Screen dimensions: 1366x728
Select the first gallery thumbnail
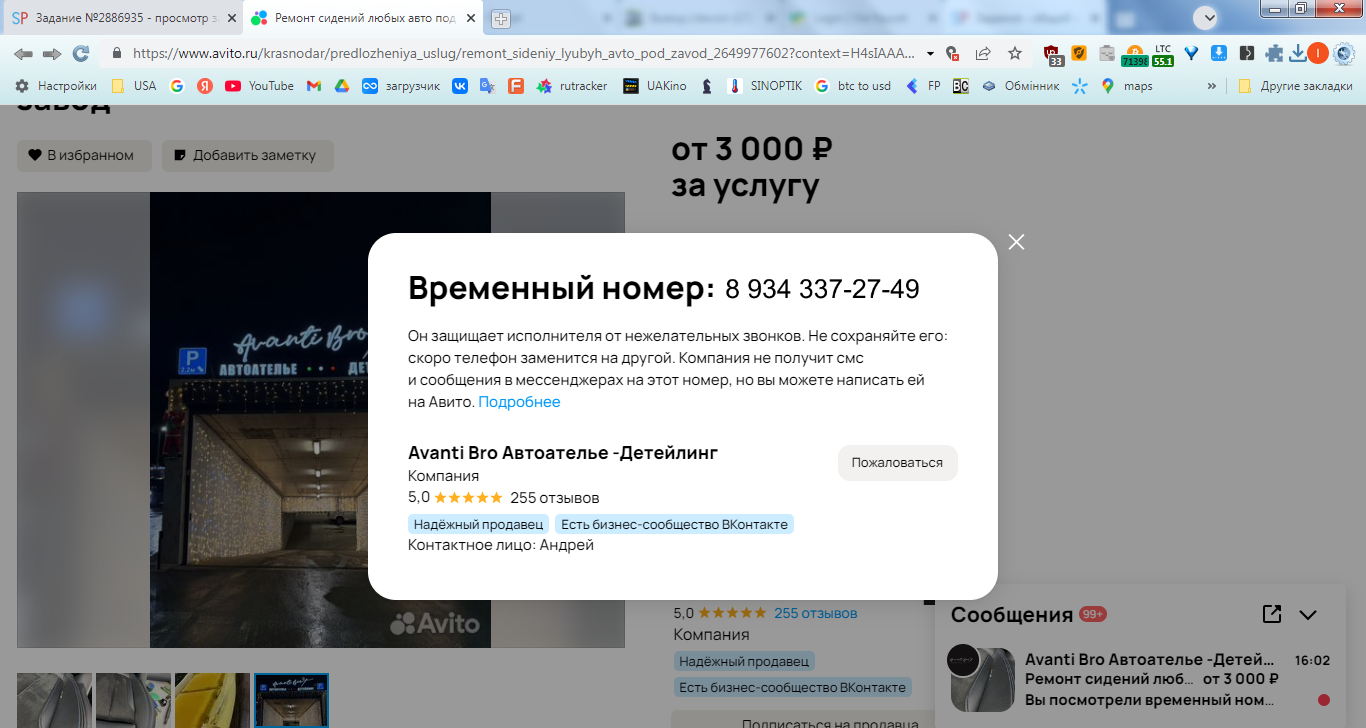tap(54, 700)
